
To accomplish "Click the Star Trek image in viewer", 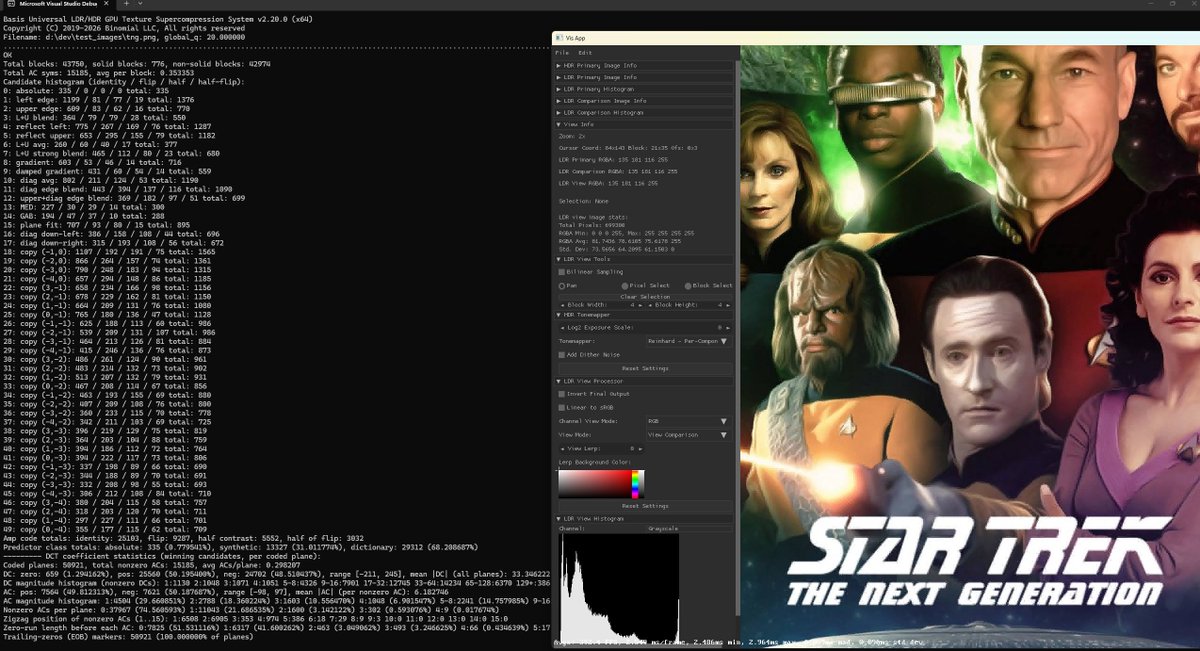I will click(970, 345).
